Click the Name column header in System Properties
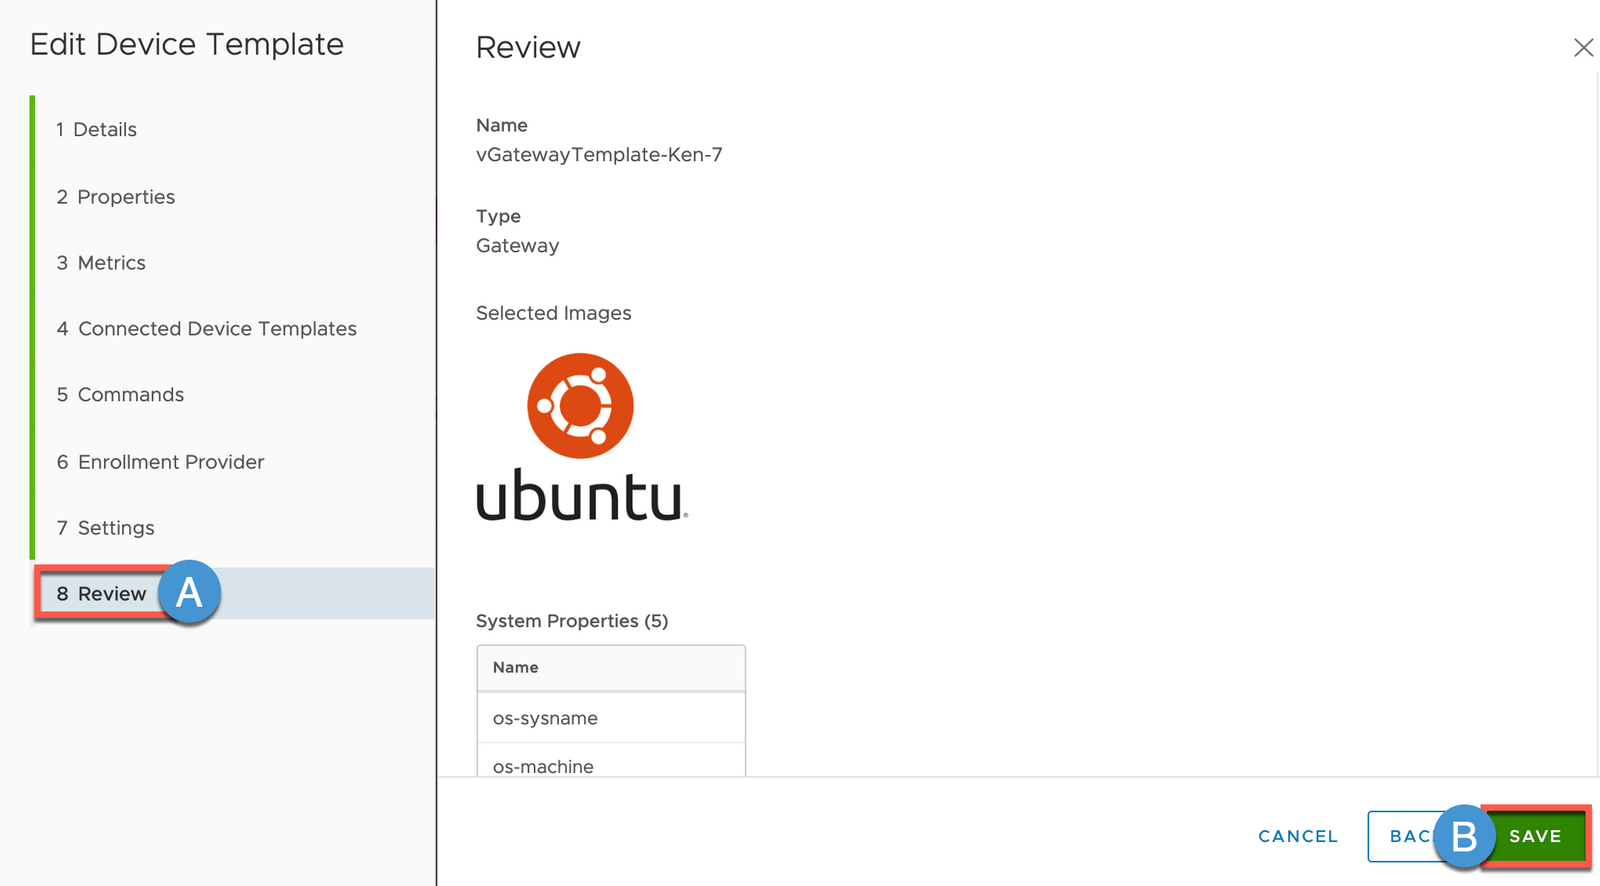The height and width of the screenshot is (886, 1600). coord(611,668)
